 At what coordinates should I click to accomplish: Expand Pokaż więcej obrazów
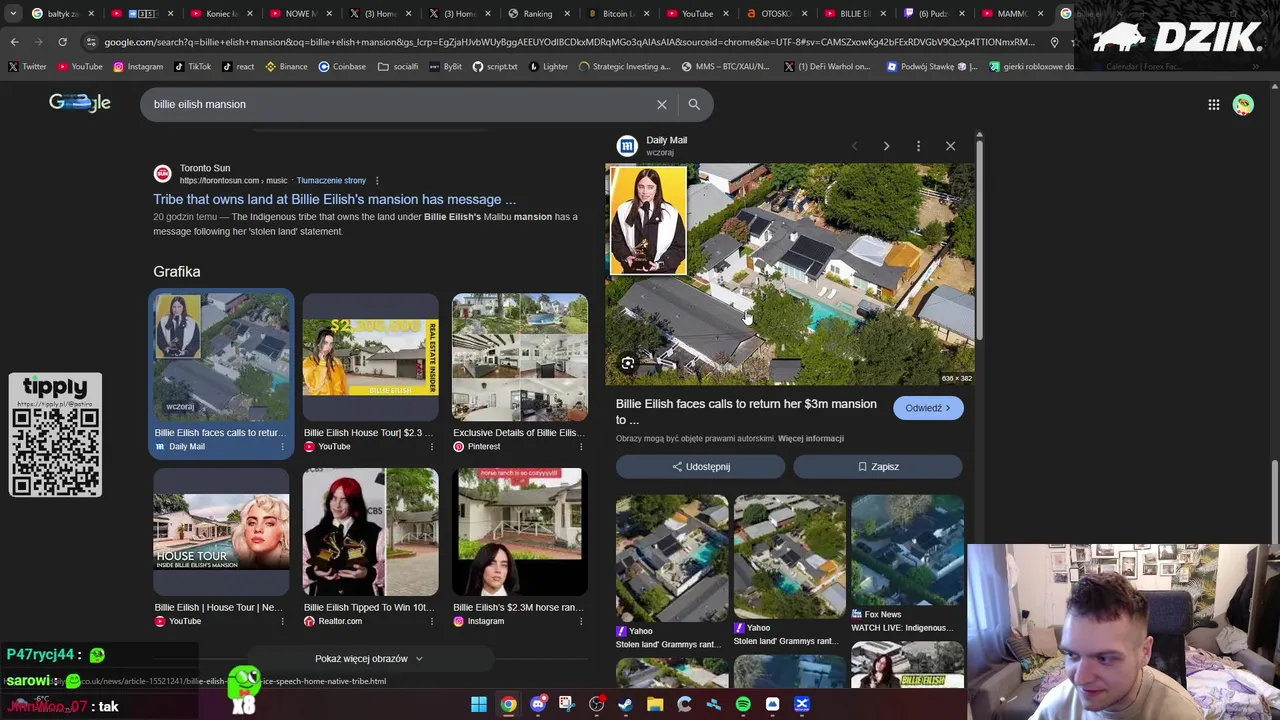tap(369, 659)
